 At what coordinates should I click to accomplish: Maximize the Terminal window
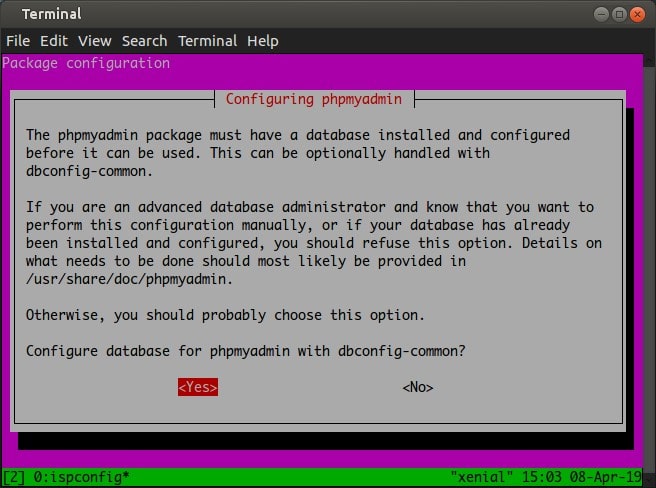[619, 15]
